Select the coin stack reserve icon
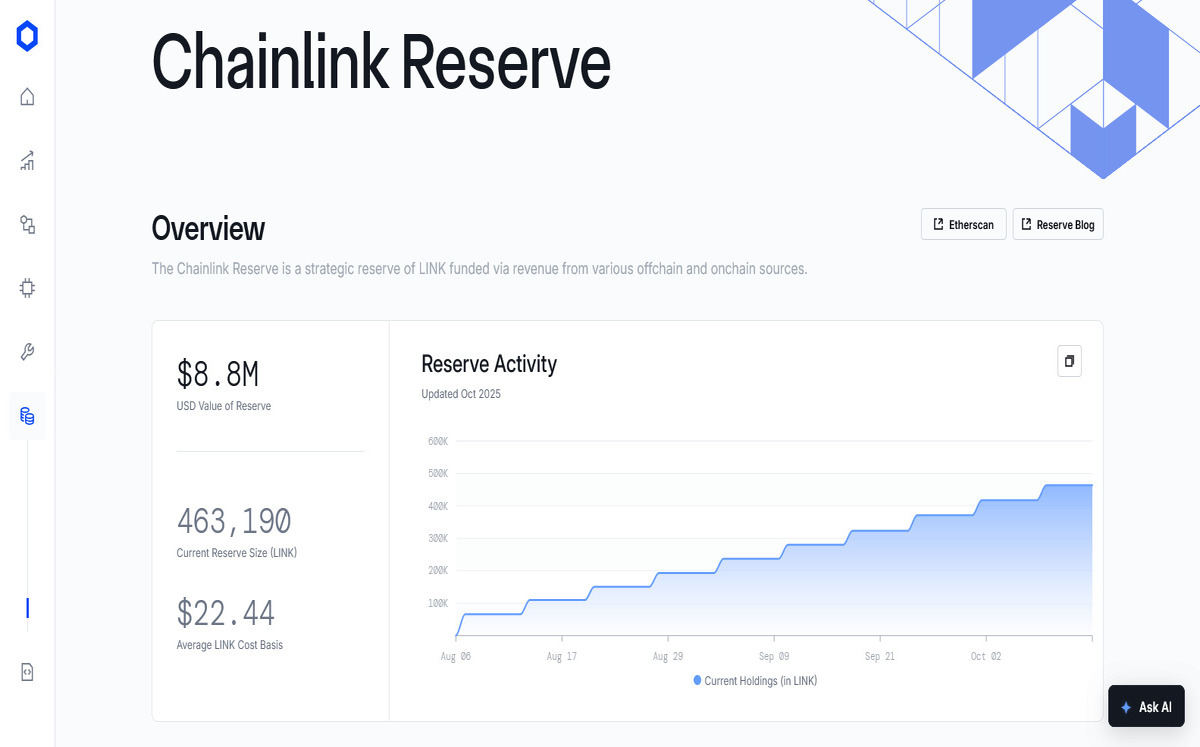The height and width of the screenshot is (747, 1200). click(x=27, y=416)
